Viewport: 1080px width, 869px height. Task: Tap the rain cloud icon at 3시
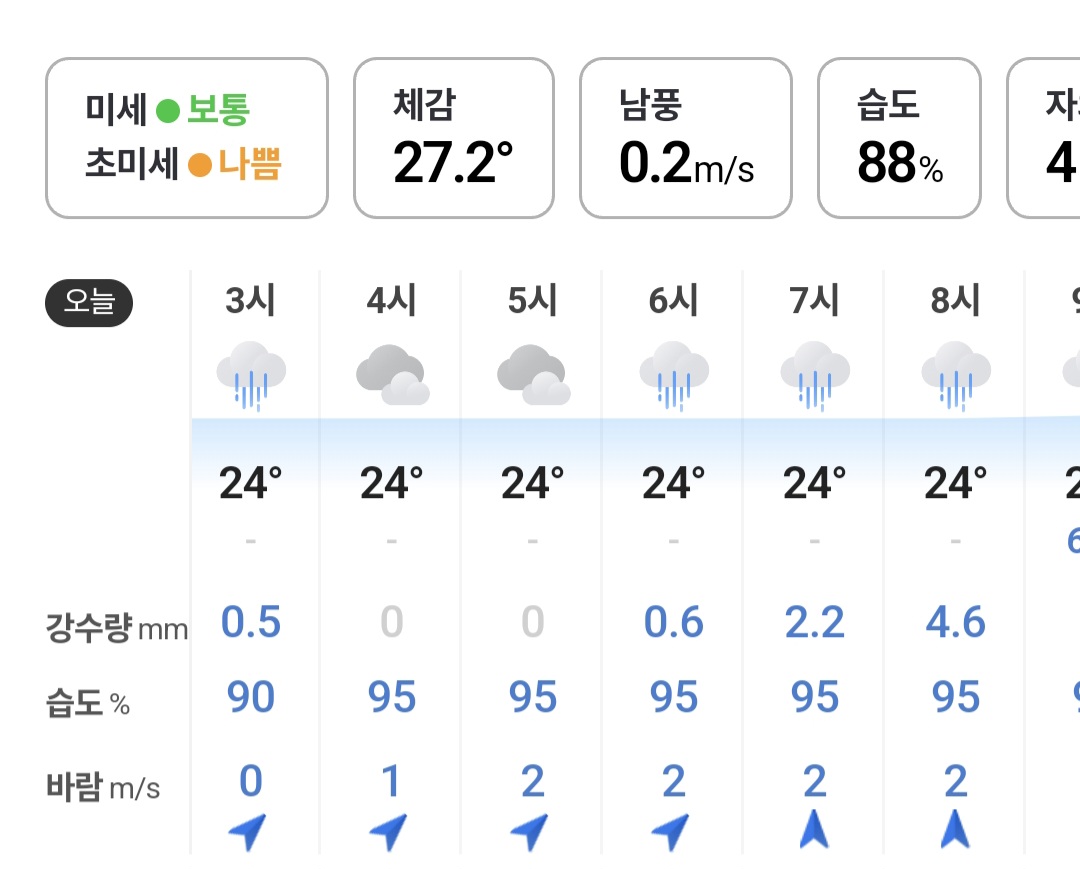251,376
